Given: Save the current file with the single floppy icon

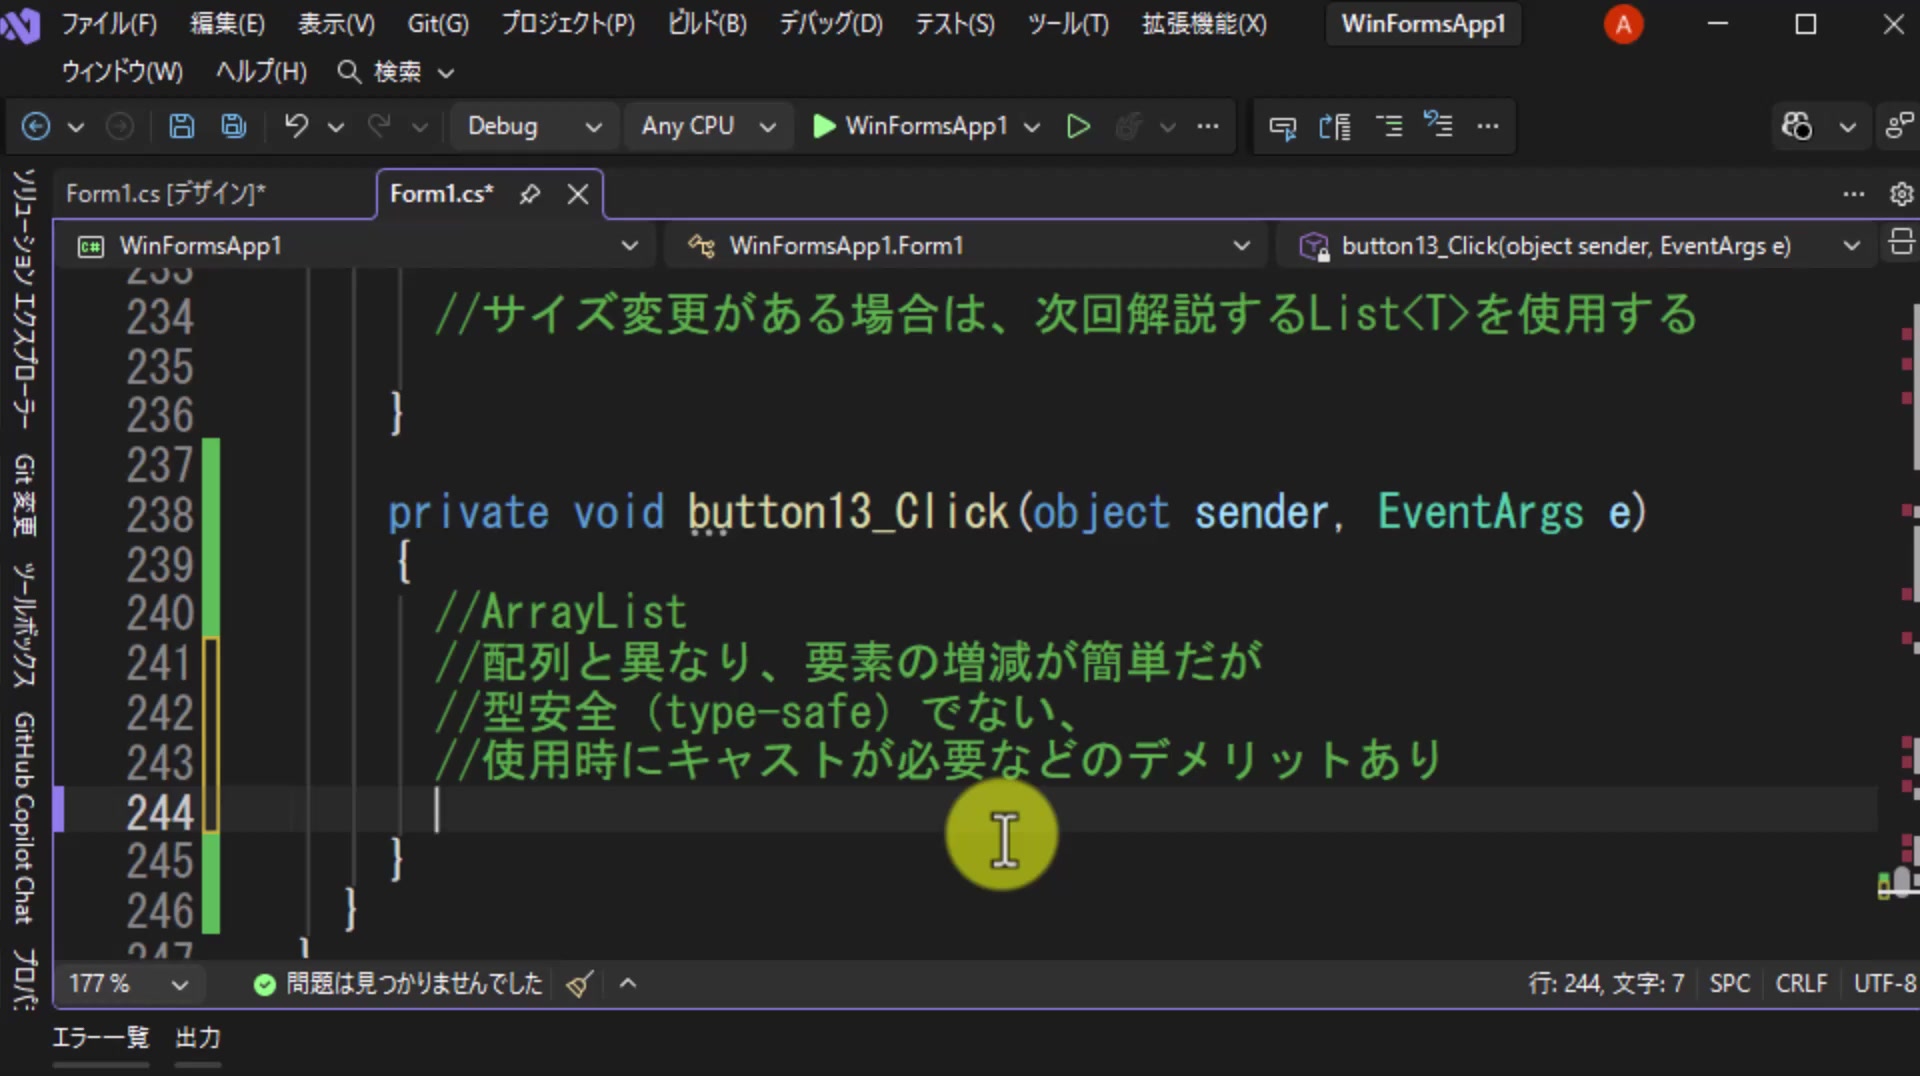Looking at the screenshot, I should point(181,126).
